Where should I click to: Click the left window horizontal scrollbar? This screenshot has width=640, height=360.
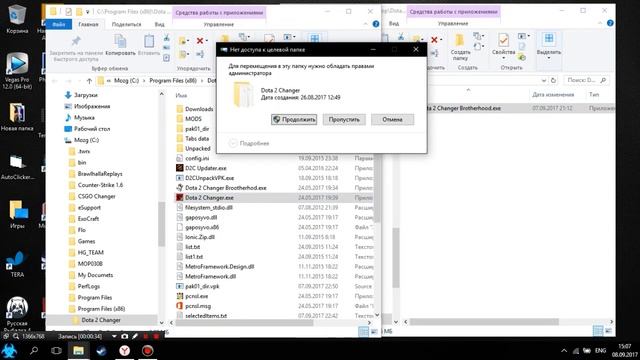(x=244, y=322)
